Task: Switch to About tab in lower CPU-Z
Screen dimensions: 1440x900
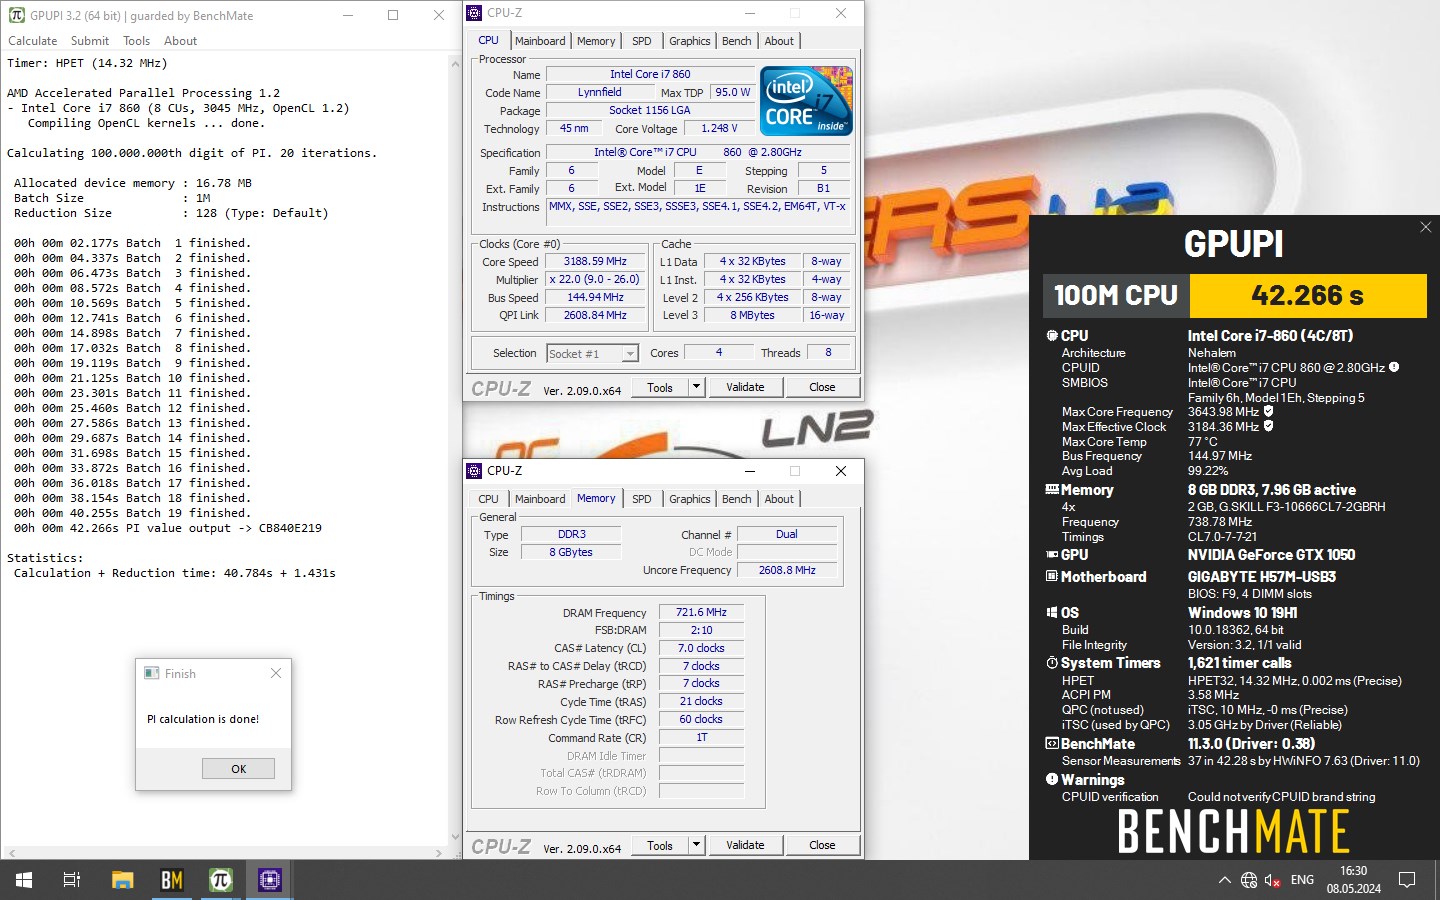Action: pyautogui.click(x=779, y=499)
